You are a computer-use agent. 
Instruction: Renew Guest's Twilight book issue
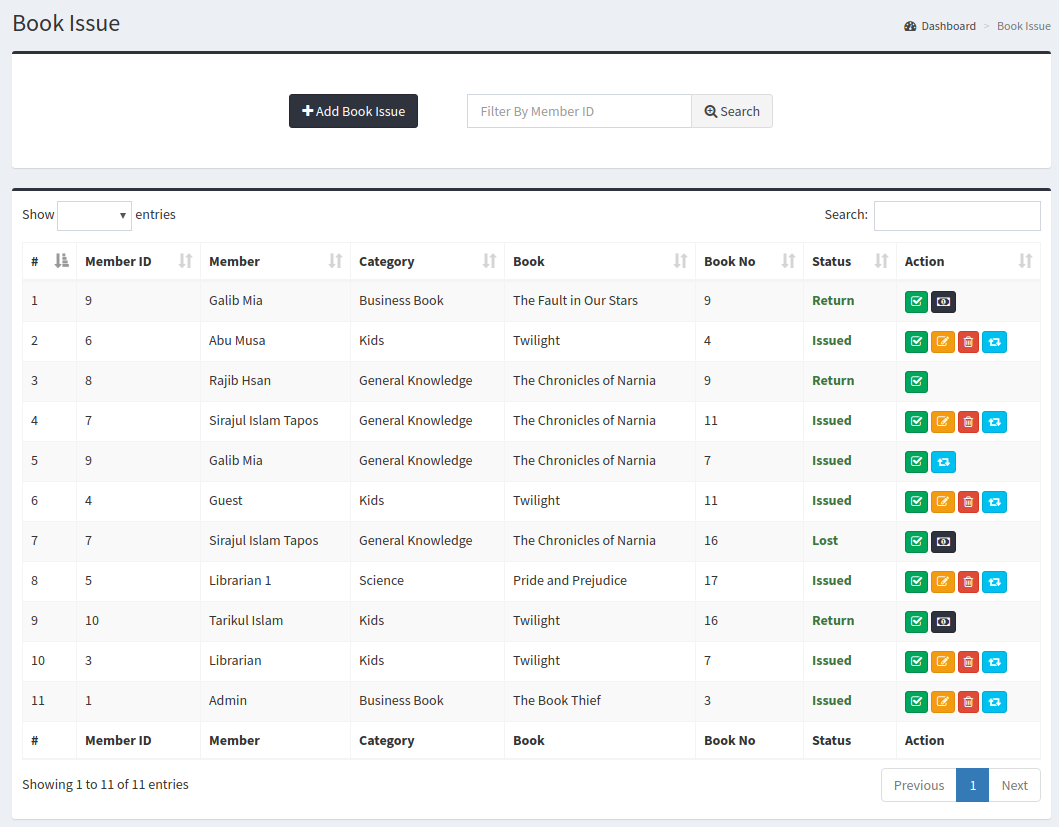[x=994, y=501]
